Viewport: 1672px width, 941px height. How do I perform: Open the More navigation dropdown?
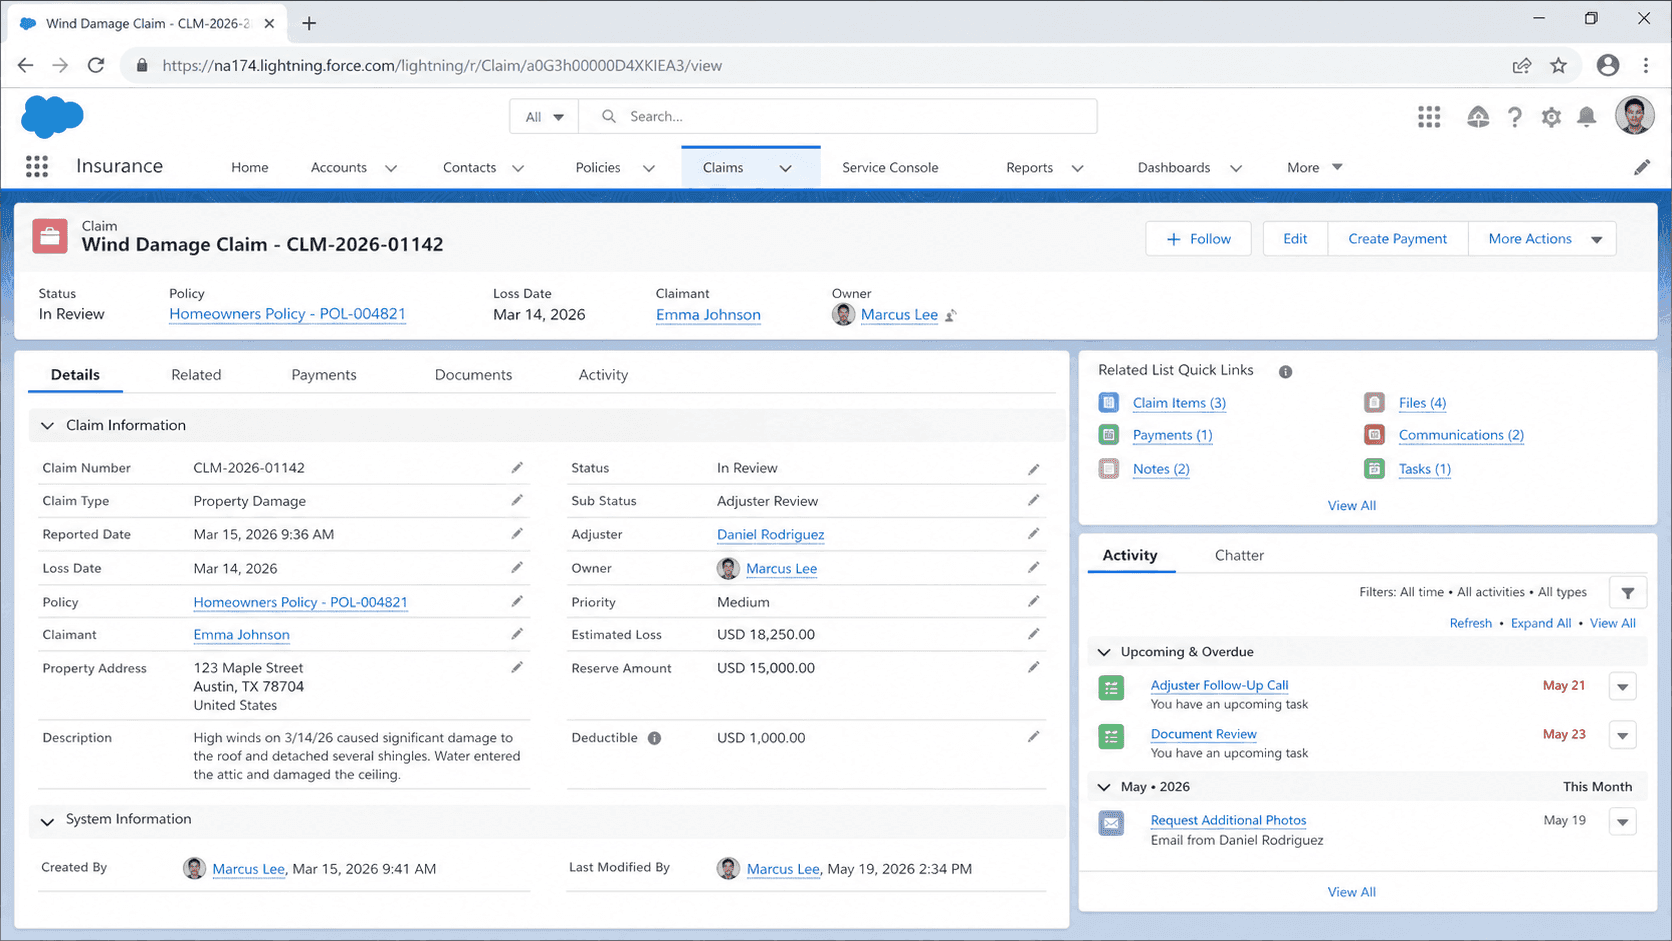1314,167
